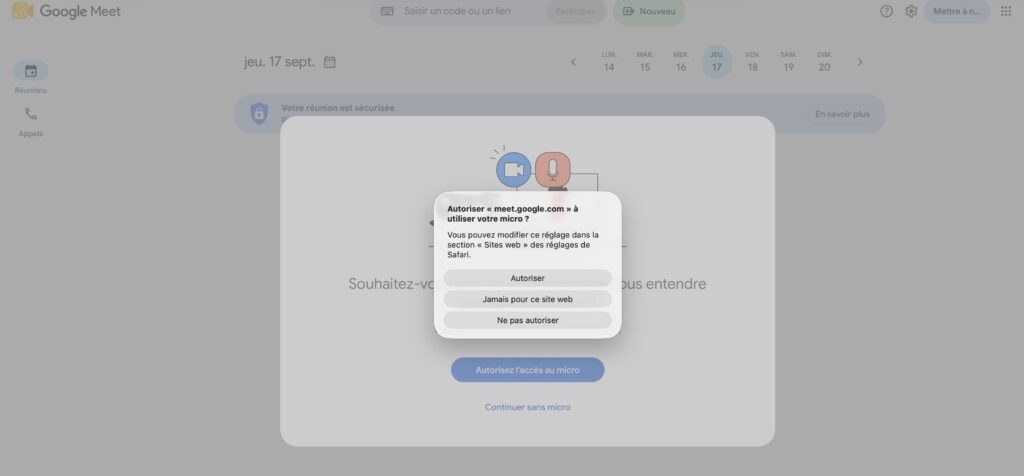
Task: Click the red microphone illustration icon
Action: [x=552, y=170]
